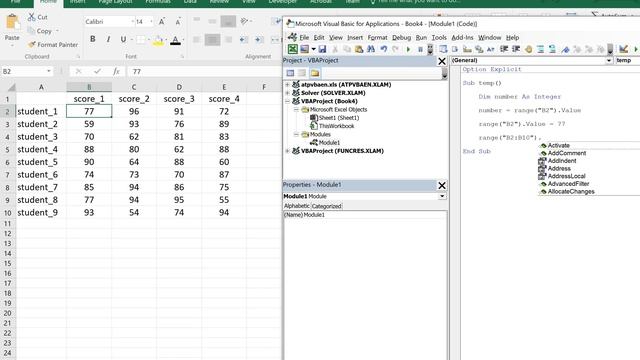Screen dimensions: 640x360
Task: Open the VBA Add-Ins menu
Action: [462, 38]
